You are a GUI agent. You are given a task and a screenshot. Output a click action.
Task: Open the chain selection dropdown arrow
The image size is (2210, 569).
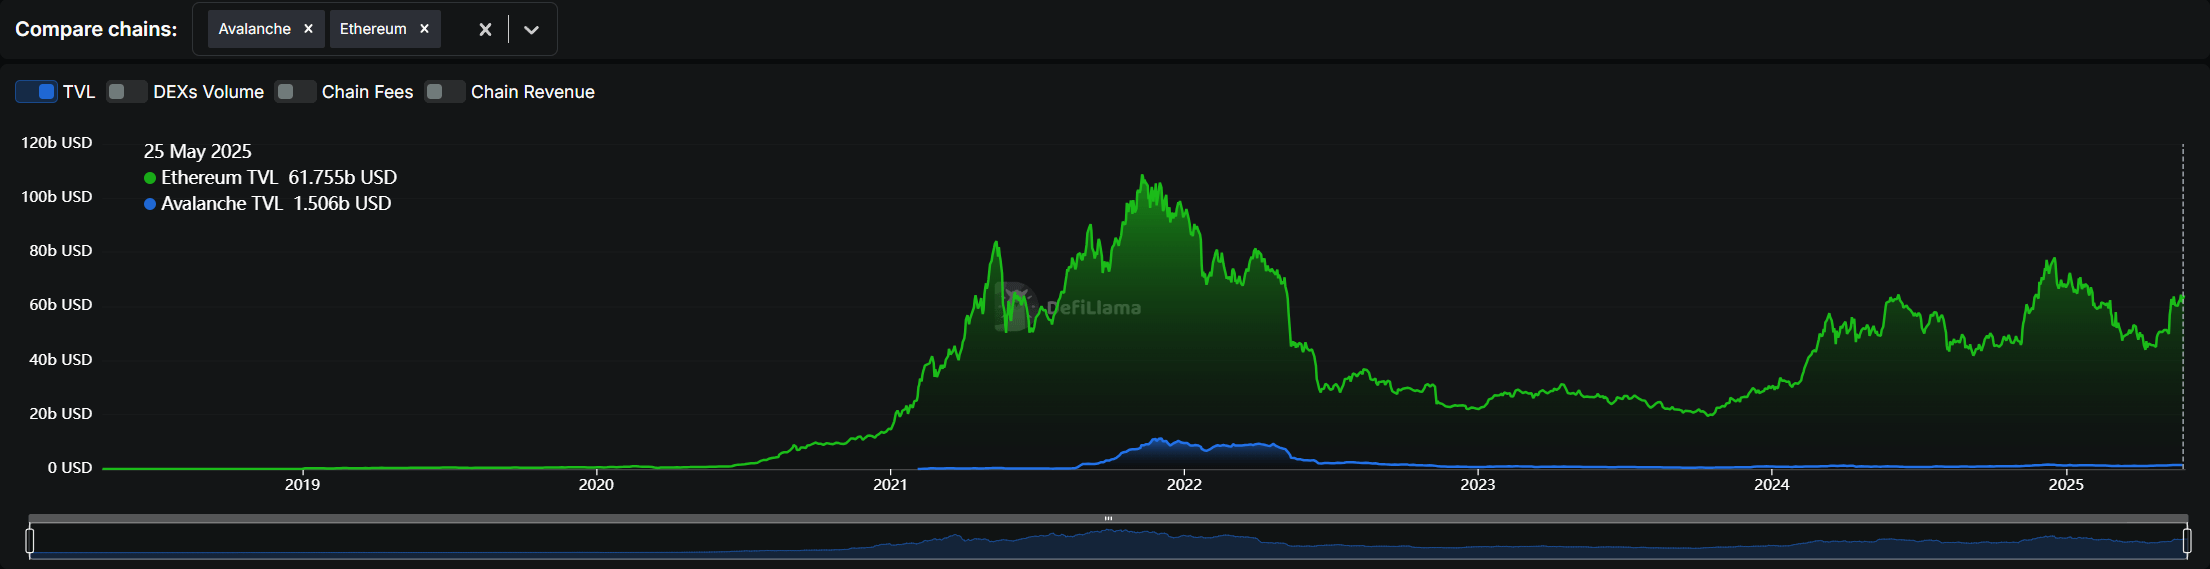tap(532, 30)
